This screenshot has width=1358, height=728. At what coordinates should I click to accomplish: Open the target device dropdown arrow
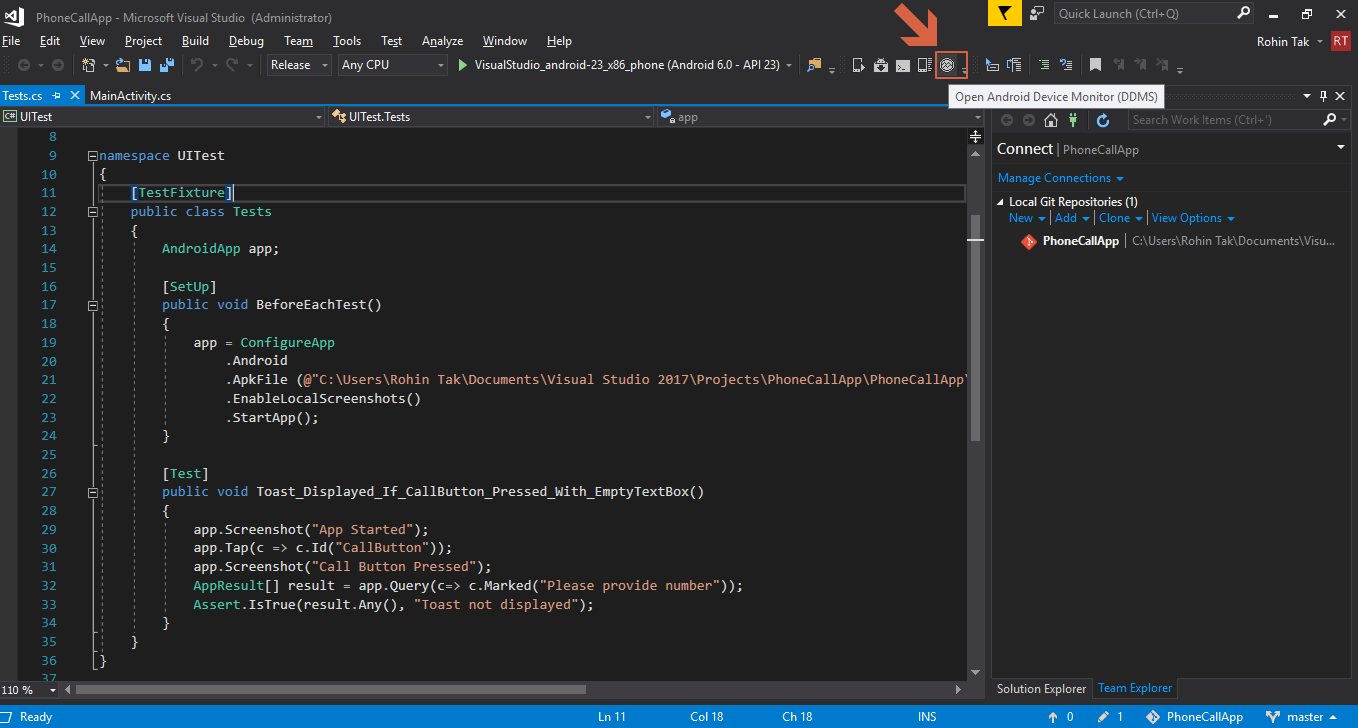point(790,65)
